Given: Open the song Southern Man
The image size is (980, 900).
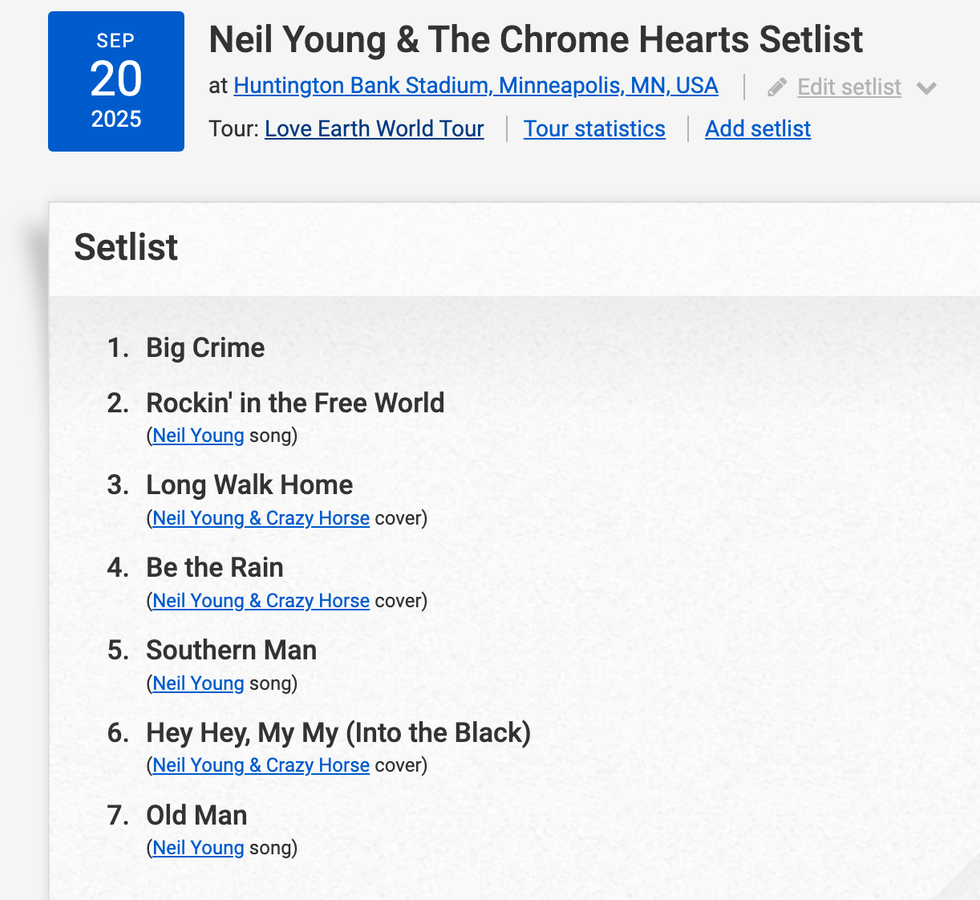Looking at the screenshot, I should (x=231, y=650).
